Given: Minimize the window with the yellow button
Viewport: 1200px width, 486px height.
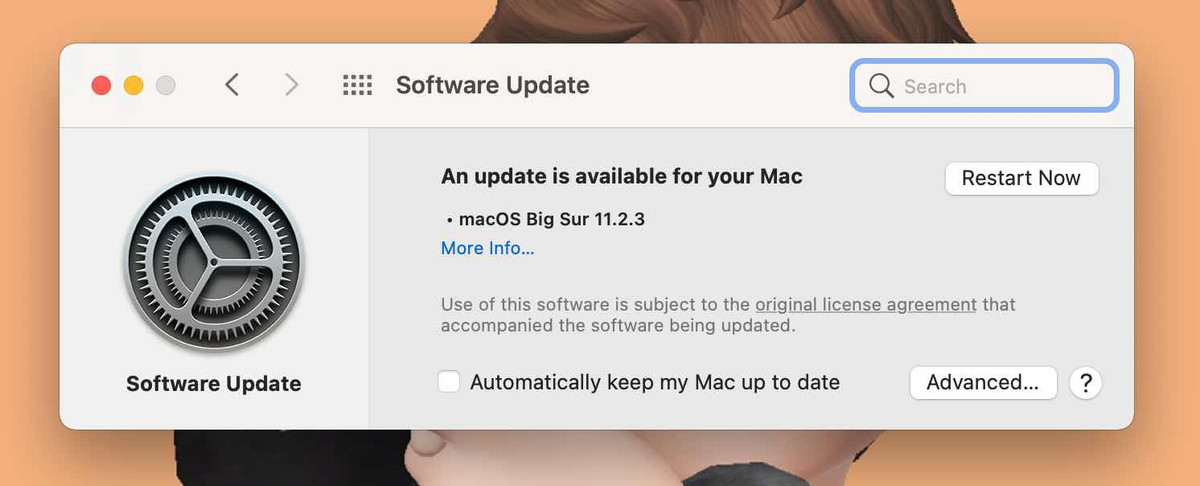Looking at the screenshot, I should pos(133,86).
